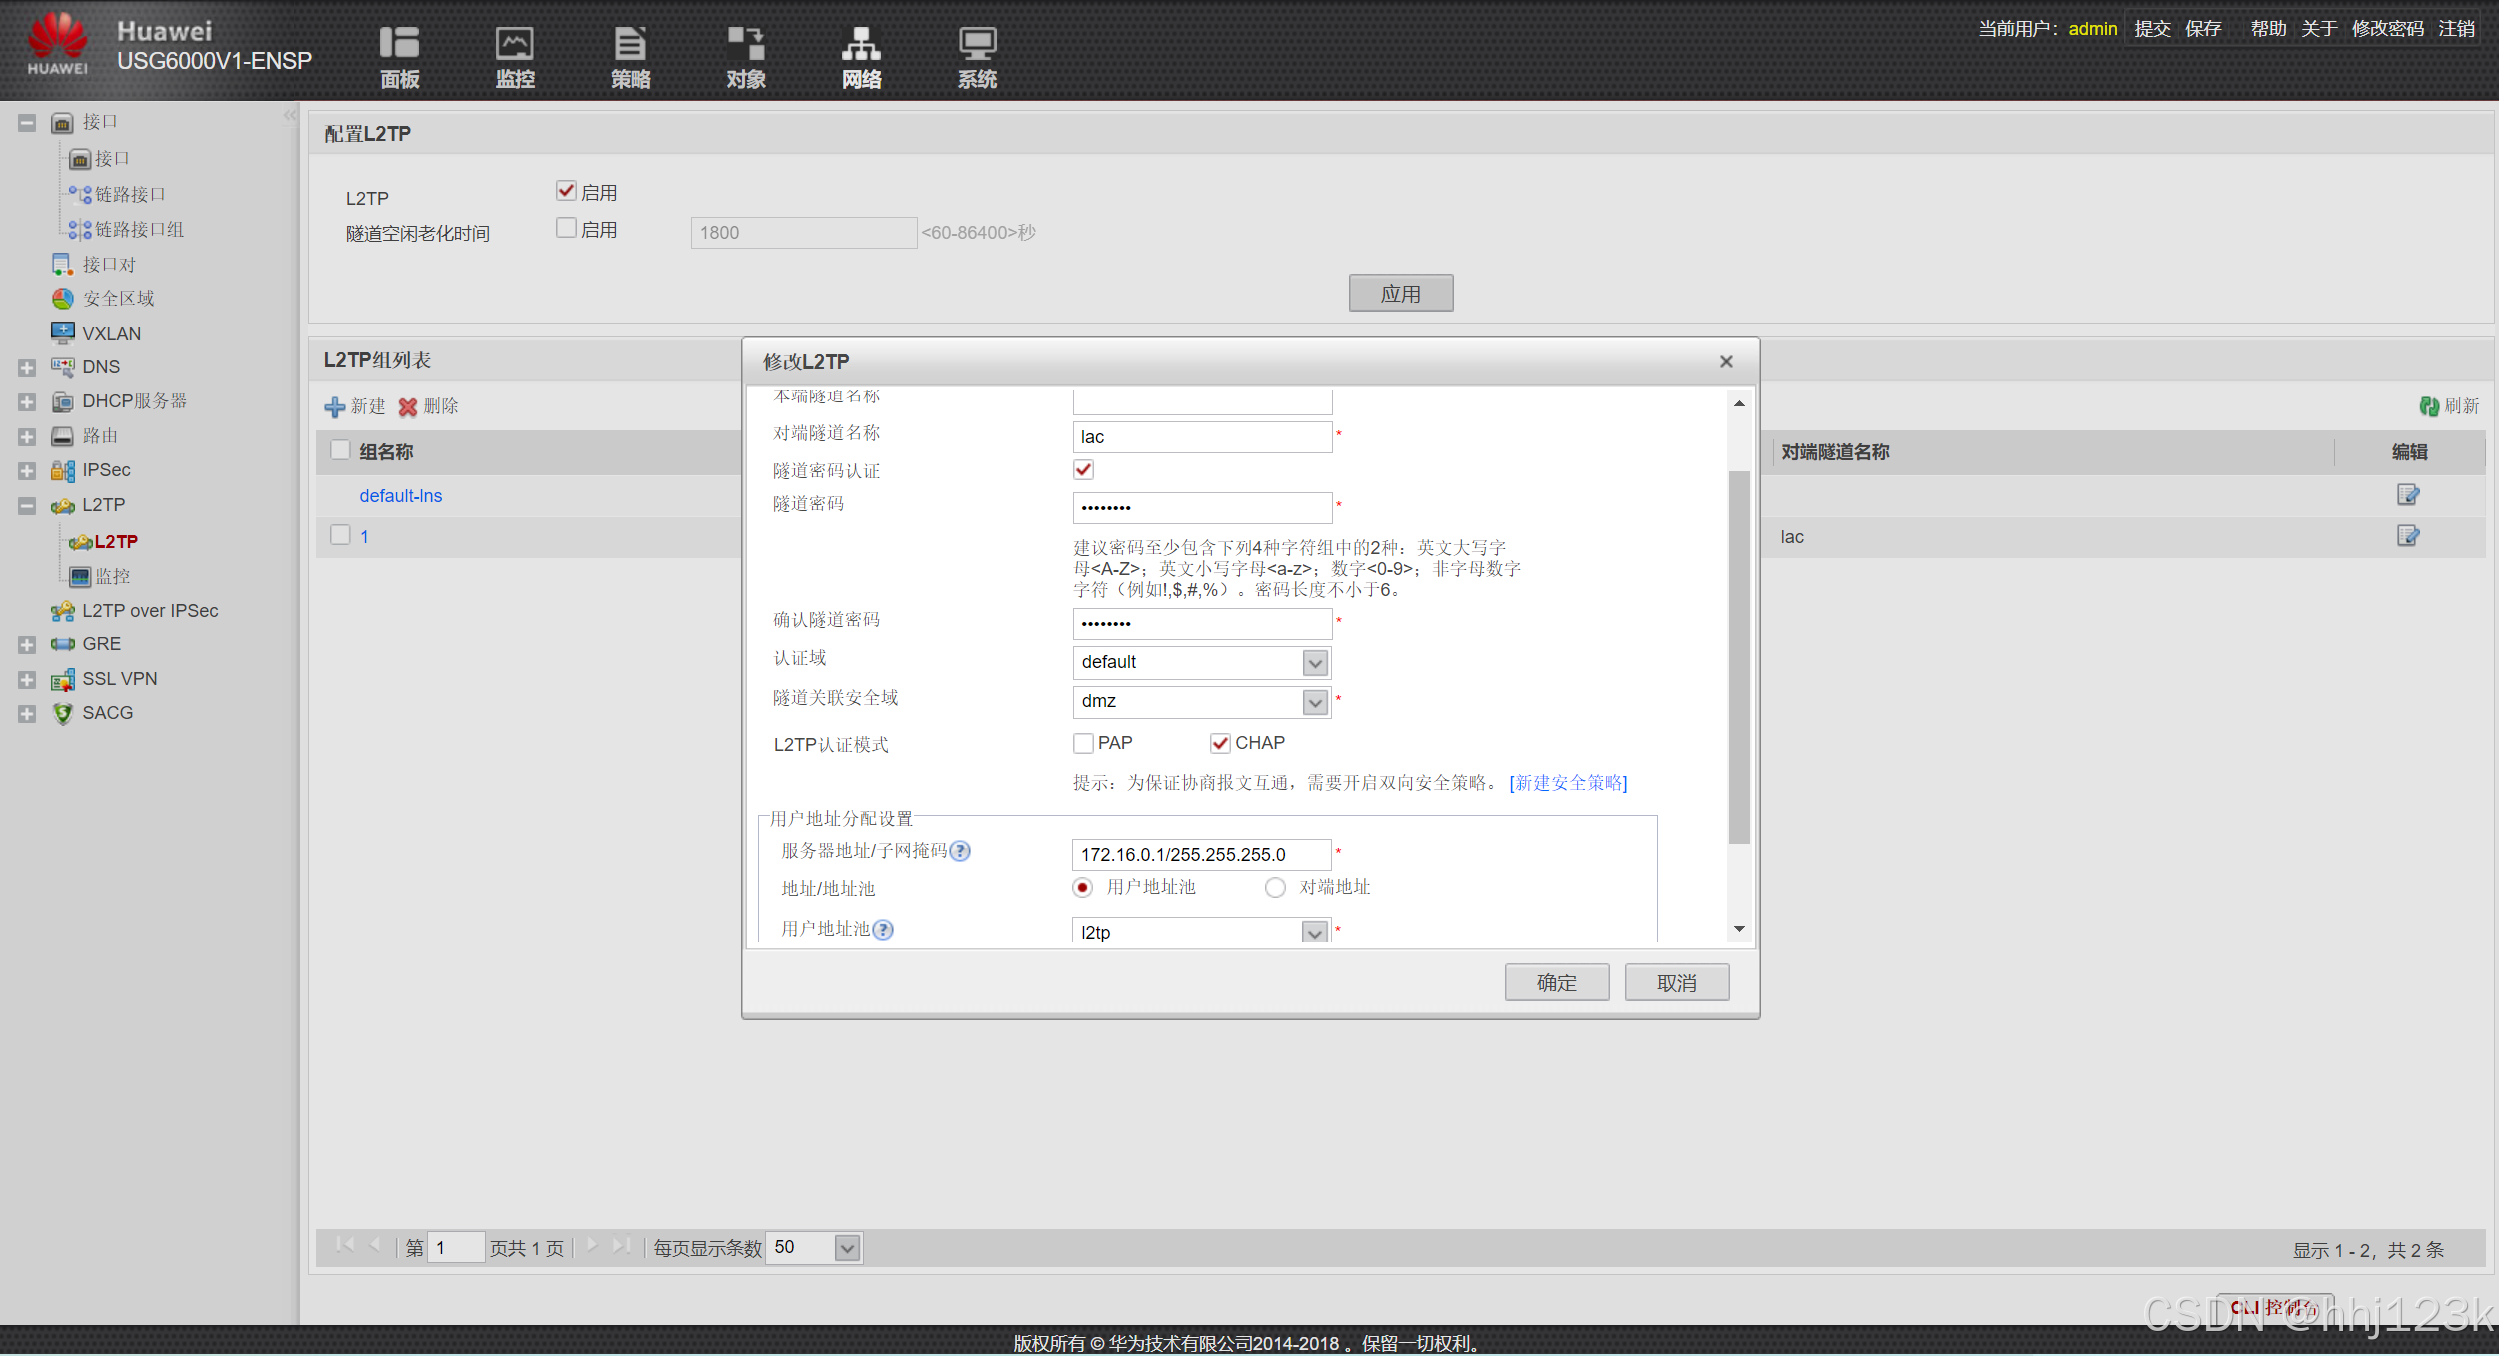Expand the IPSec tree node

pos(27,470)
